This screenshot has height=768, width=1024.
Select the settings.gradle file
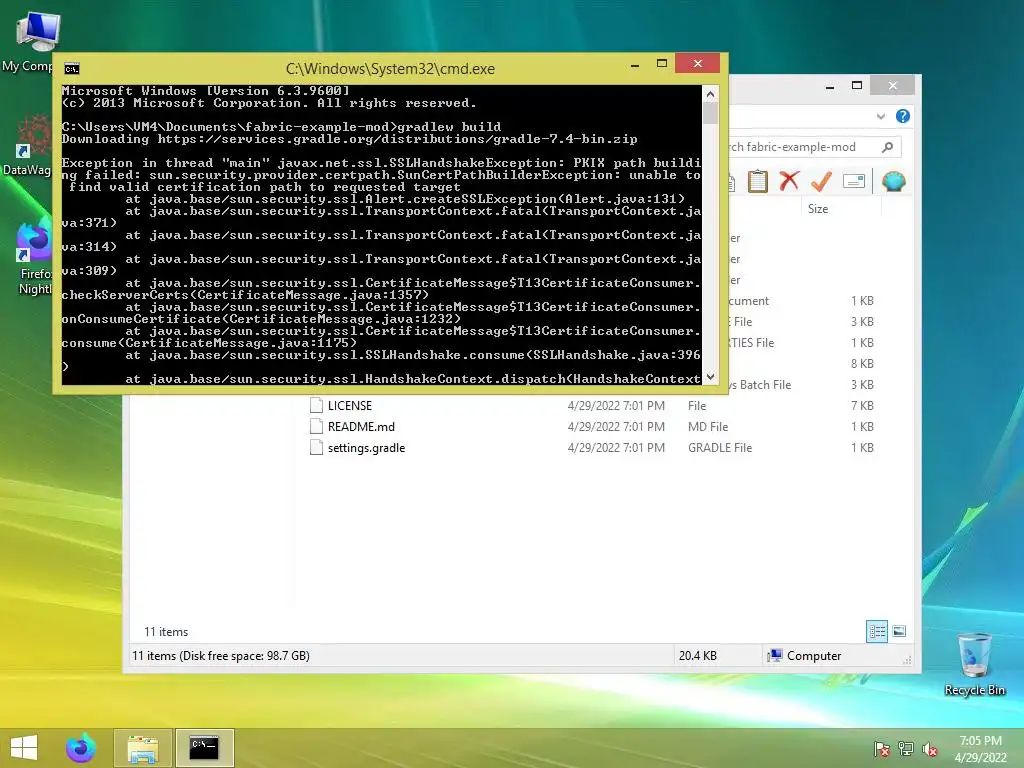click(366, 448)
